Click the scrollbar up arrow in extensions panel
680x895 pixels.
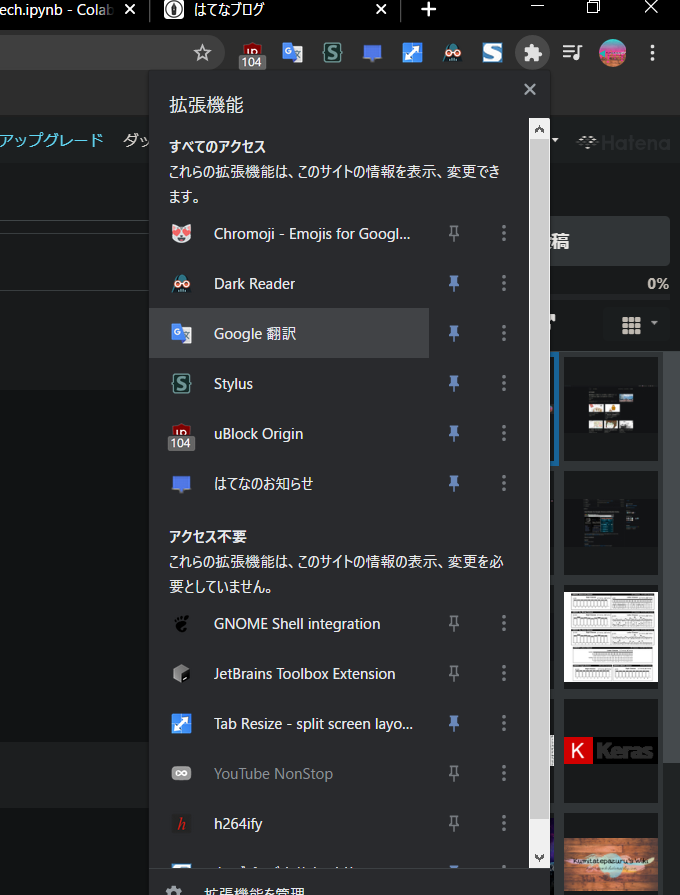[540, 130]
